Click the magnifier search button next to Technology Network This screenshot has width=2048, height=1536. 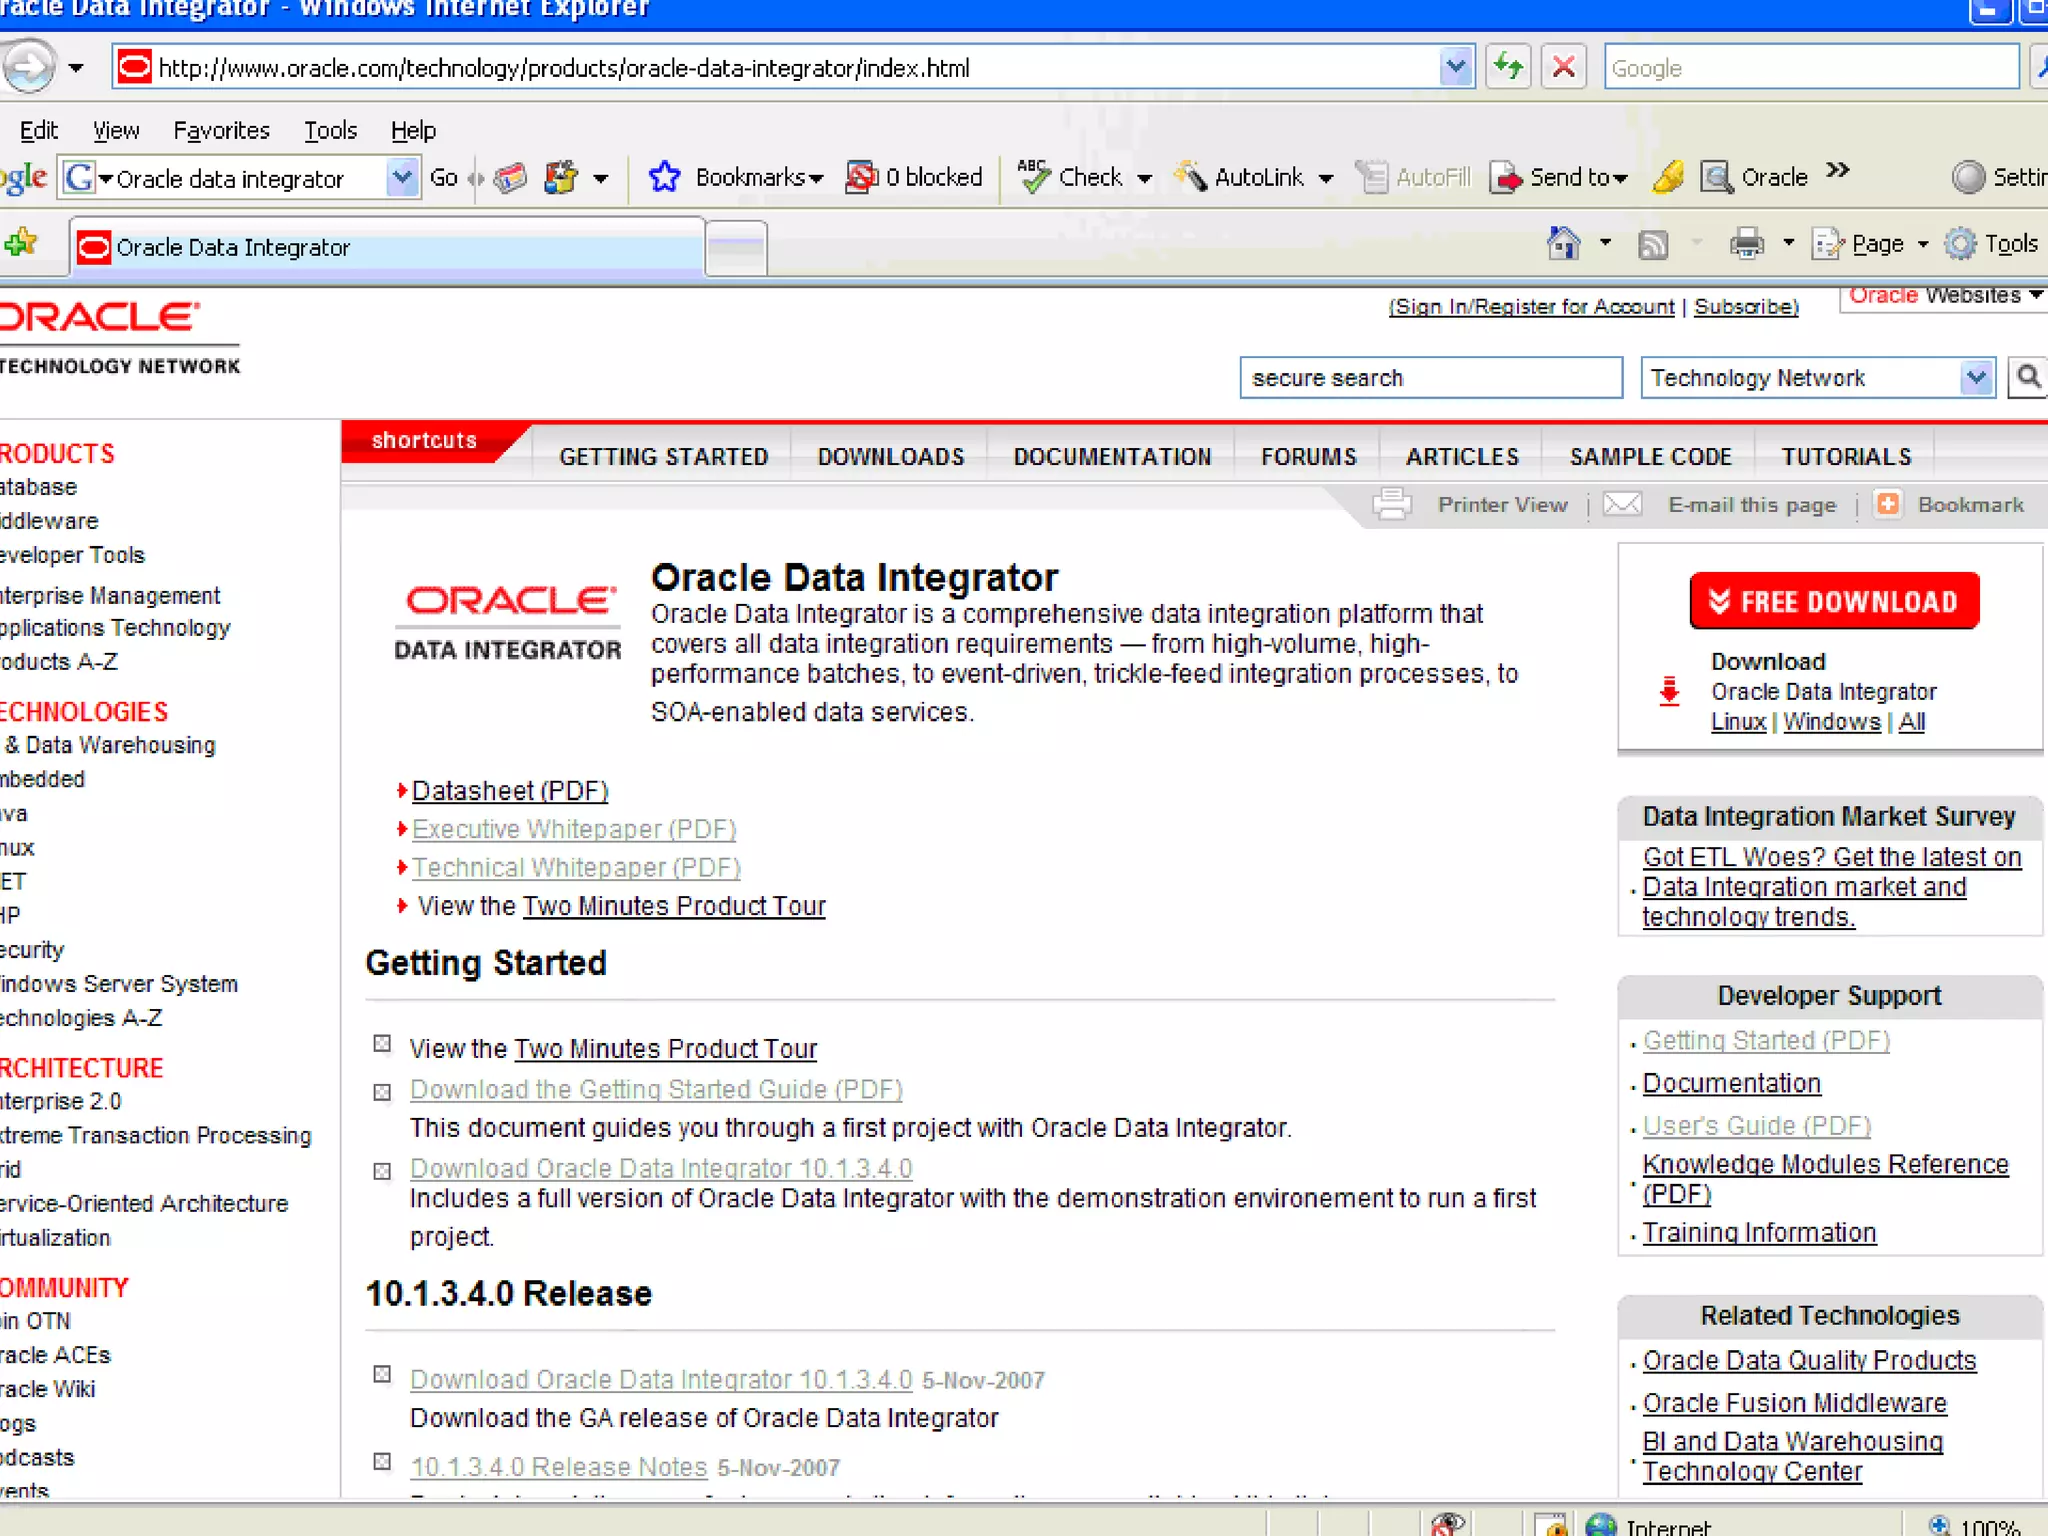click(x=2028, y=377)
